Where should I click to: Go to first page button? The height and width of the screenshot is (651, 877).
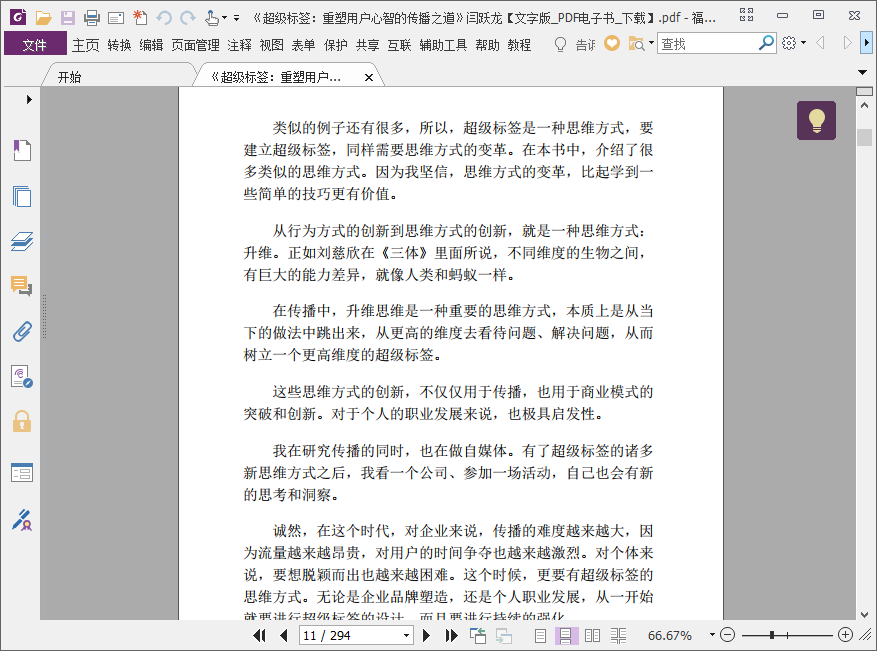(259, 635)
